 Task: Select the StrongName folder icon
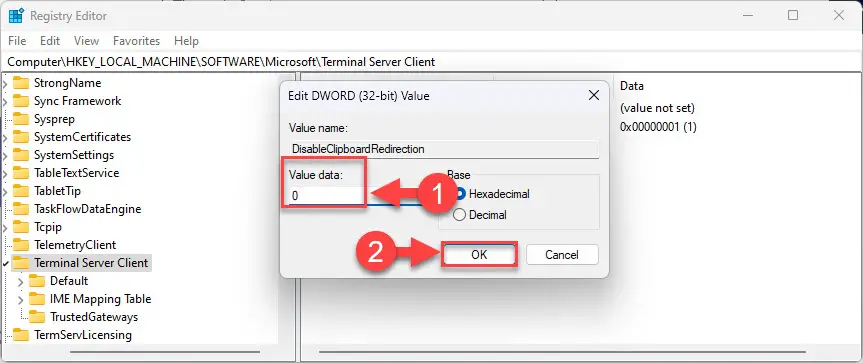point(21,83)
